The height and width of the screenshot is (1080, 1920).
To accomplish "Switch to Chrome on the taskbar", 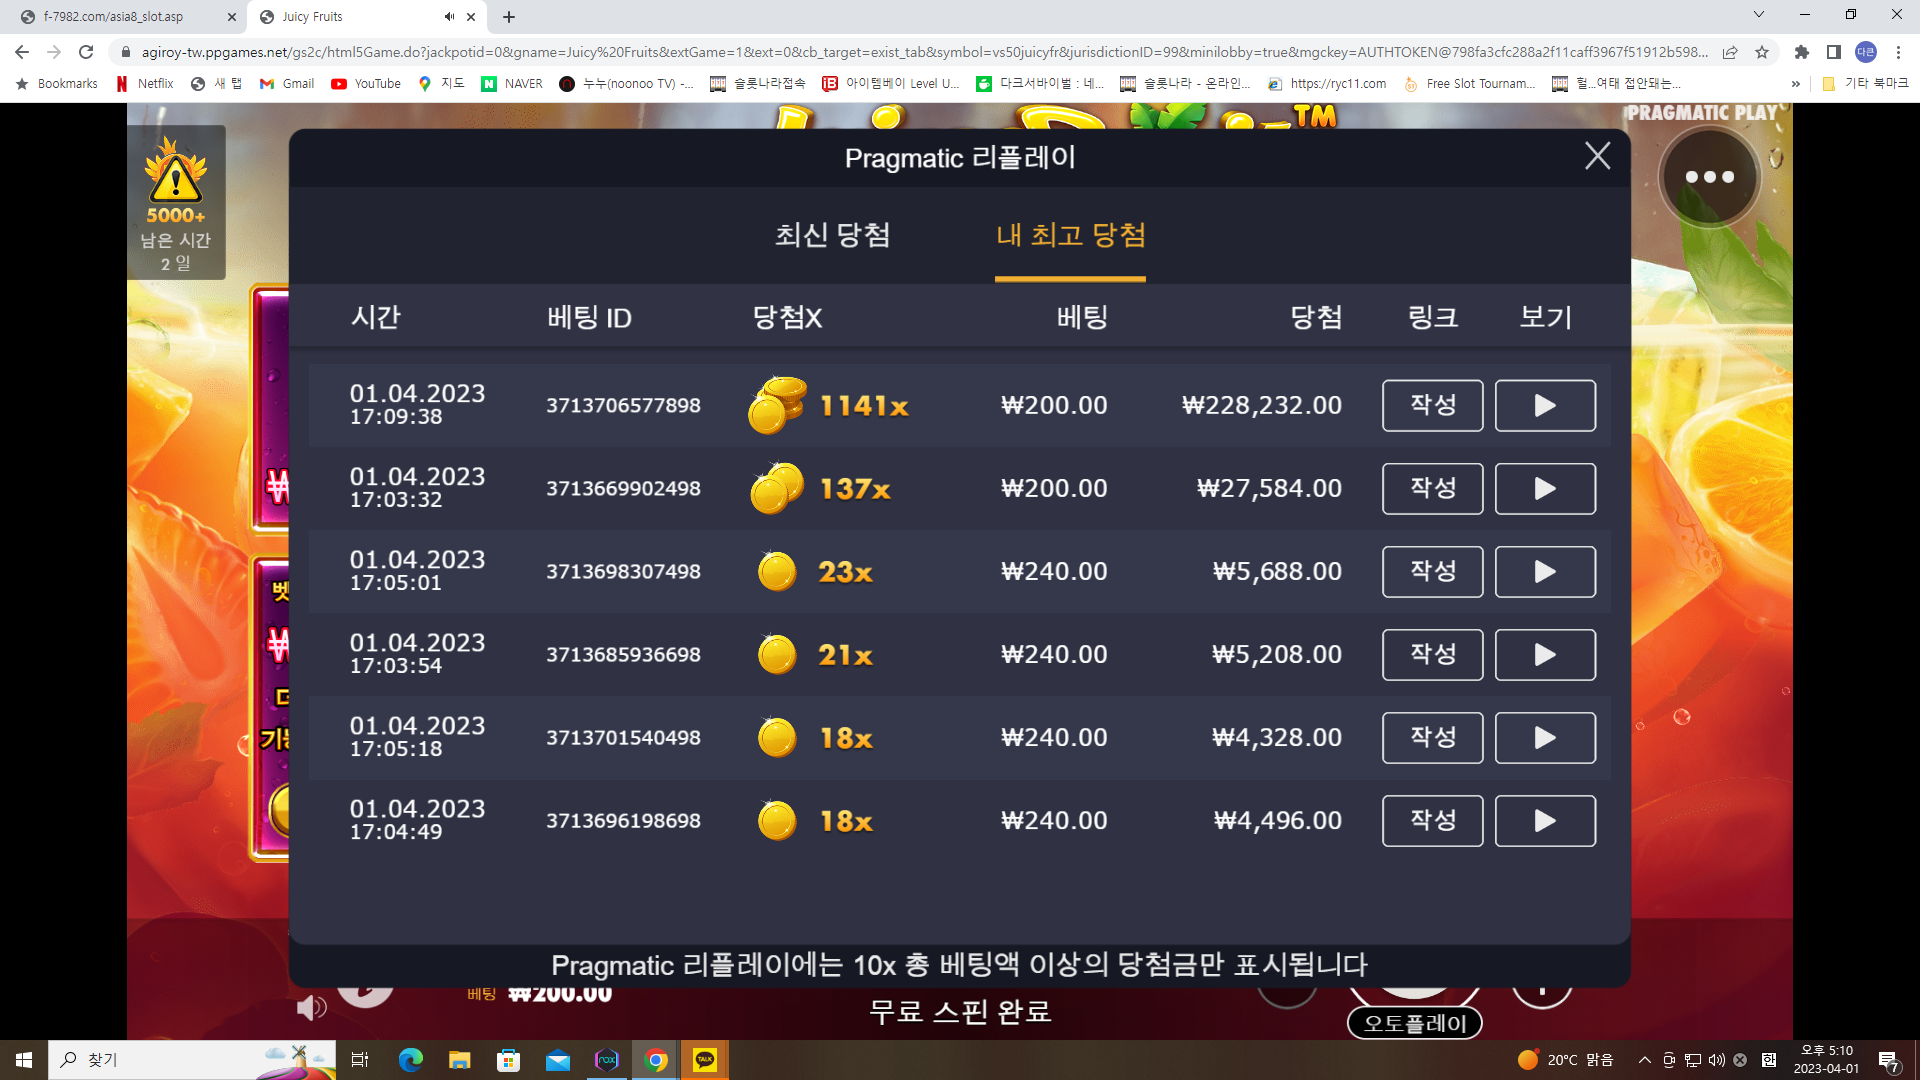I will 656,1060.
